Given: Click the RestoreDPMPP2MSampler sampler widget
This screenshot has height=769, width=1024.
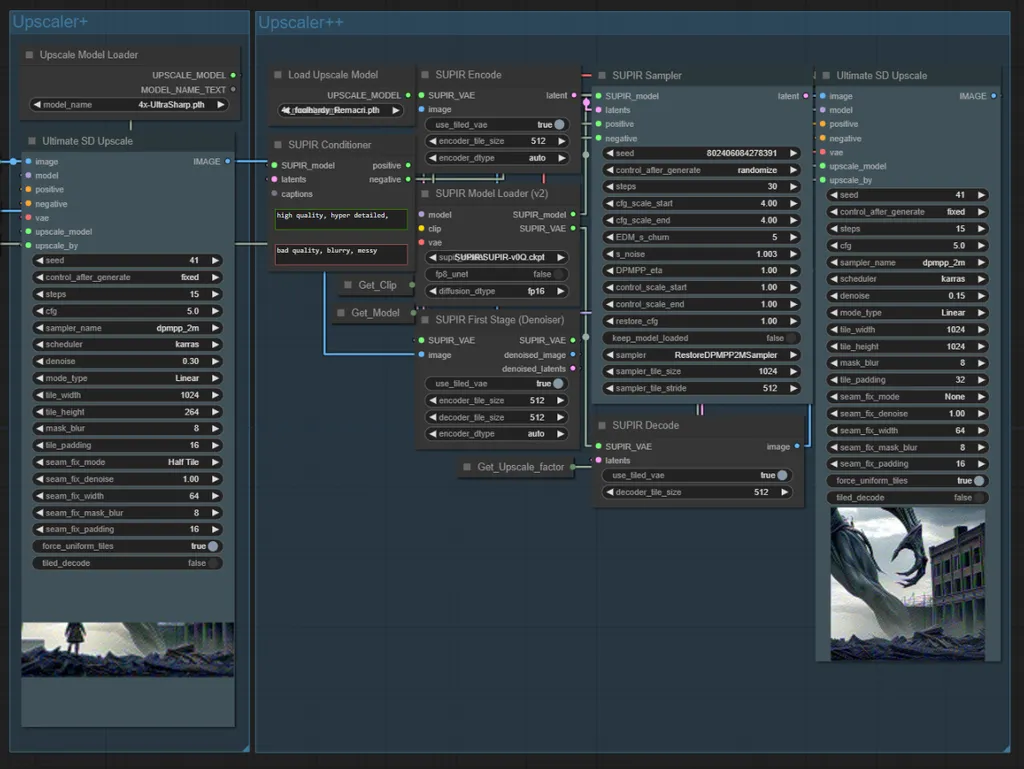Looking at the screenshot, I should tap(700, 354).
